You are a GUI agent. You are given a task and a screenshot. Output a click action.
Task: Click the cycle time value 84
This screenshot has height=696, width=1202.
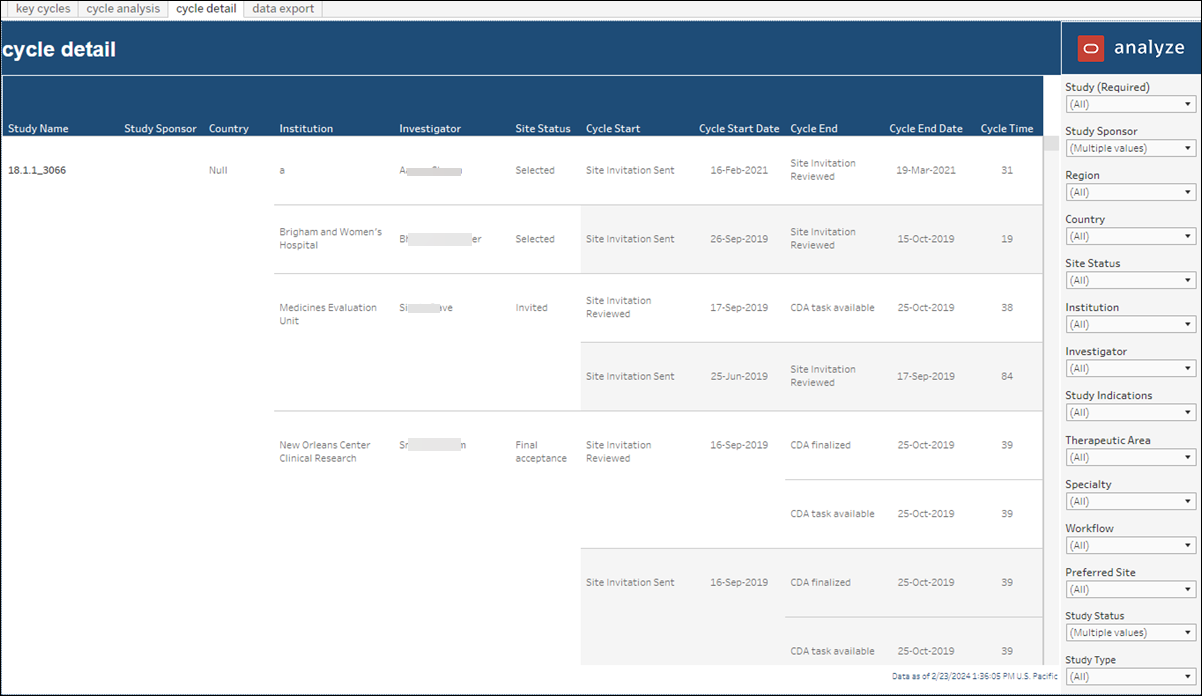1007,376
